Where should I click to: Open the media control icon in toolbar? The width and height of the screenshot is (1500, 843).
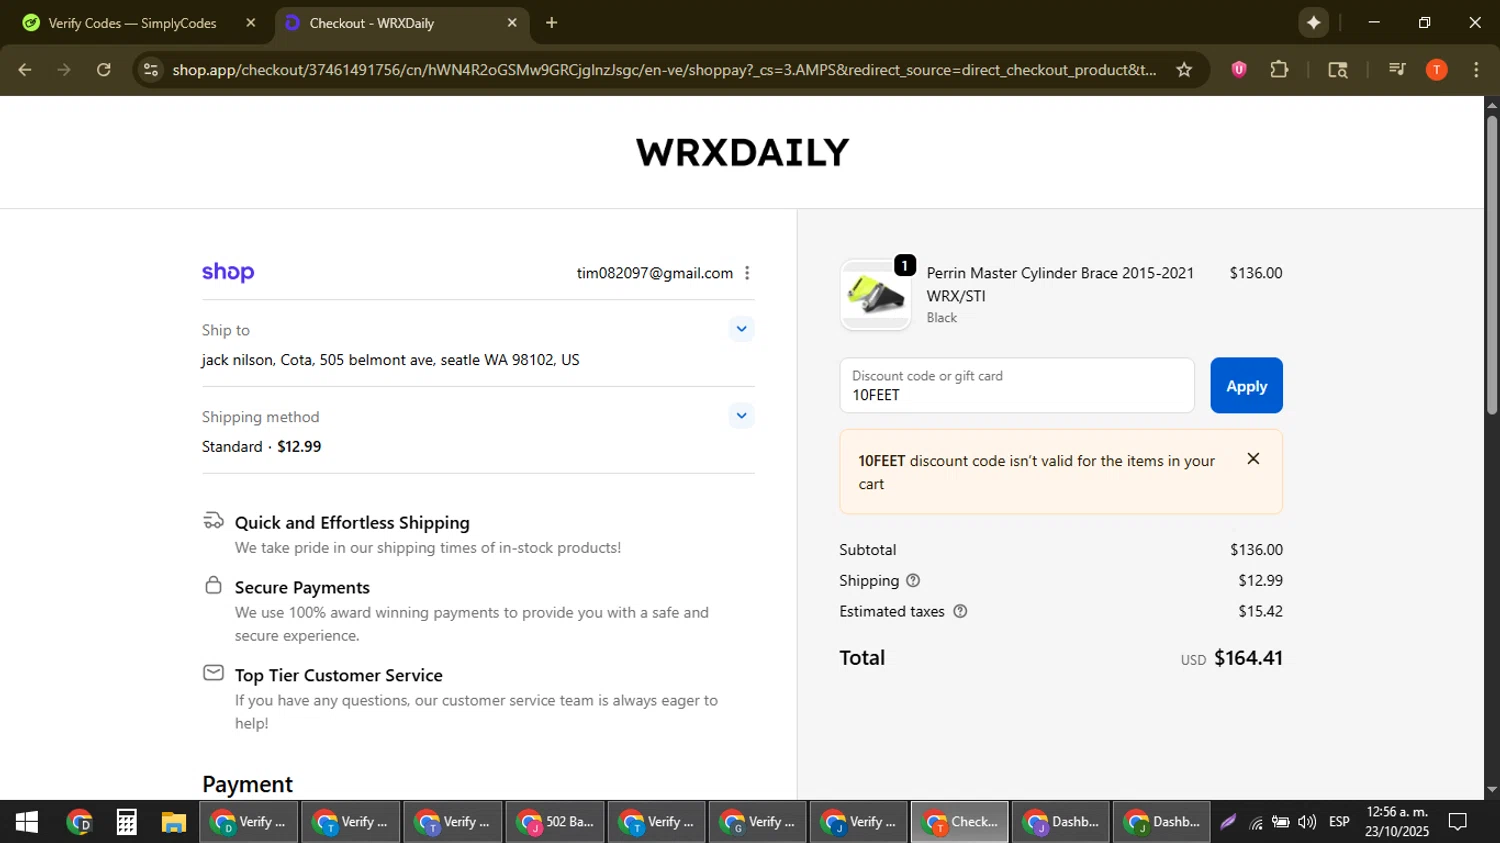[1397, 70]
